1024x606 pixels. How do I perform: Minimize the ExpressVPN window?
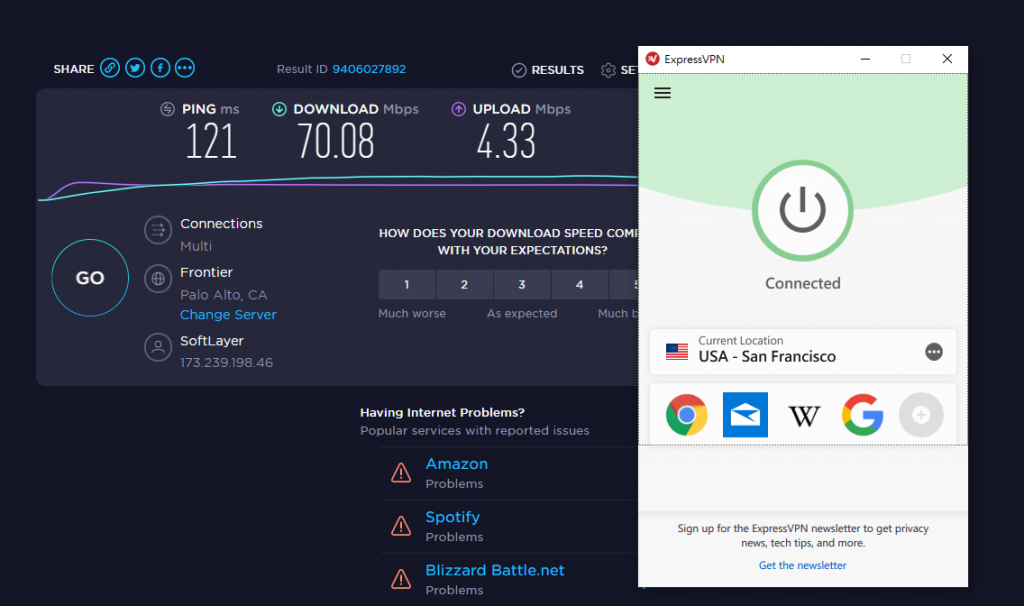pyautogui.click(x=865, y=59)
